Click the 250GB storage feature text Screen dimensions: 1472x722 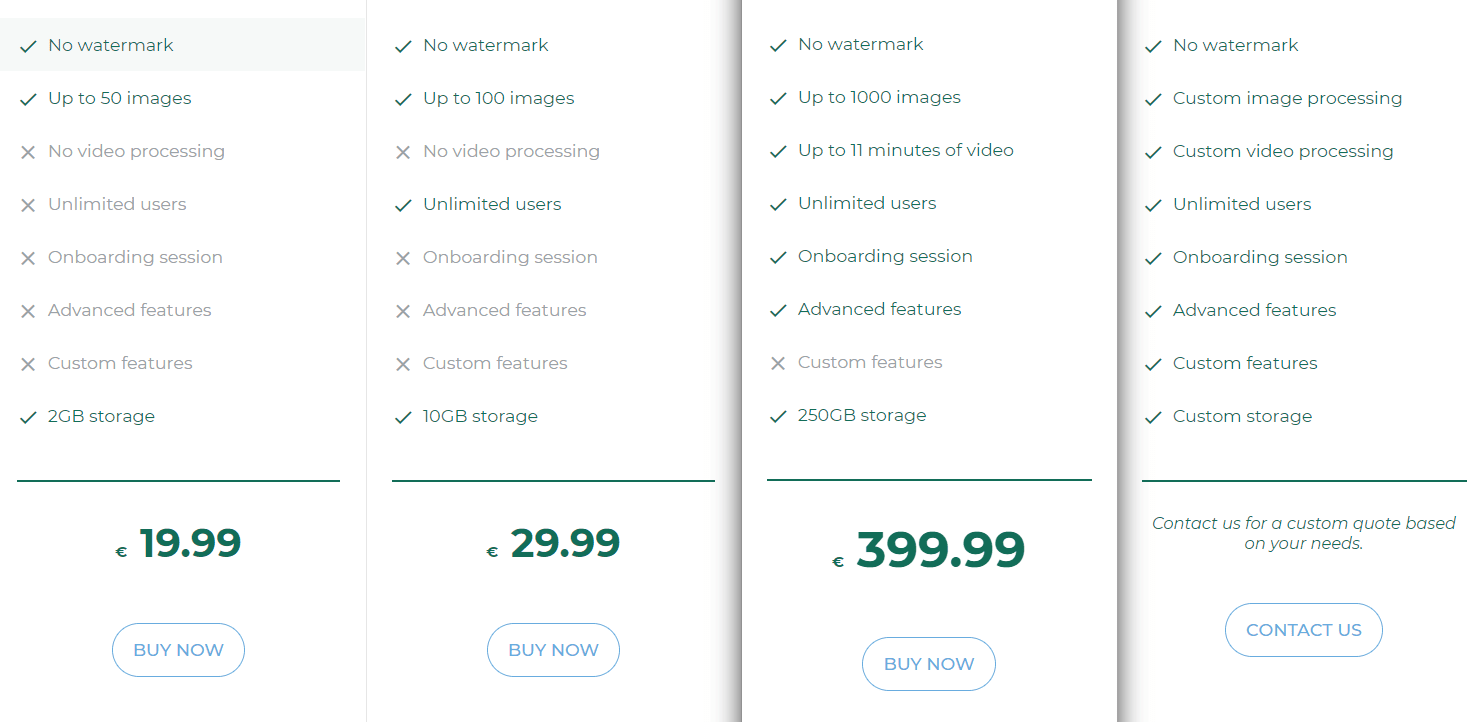pos(861,415)
